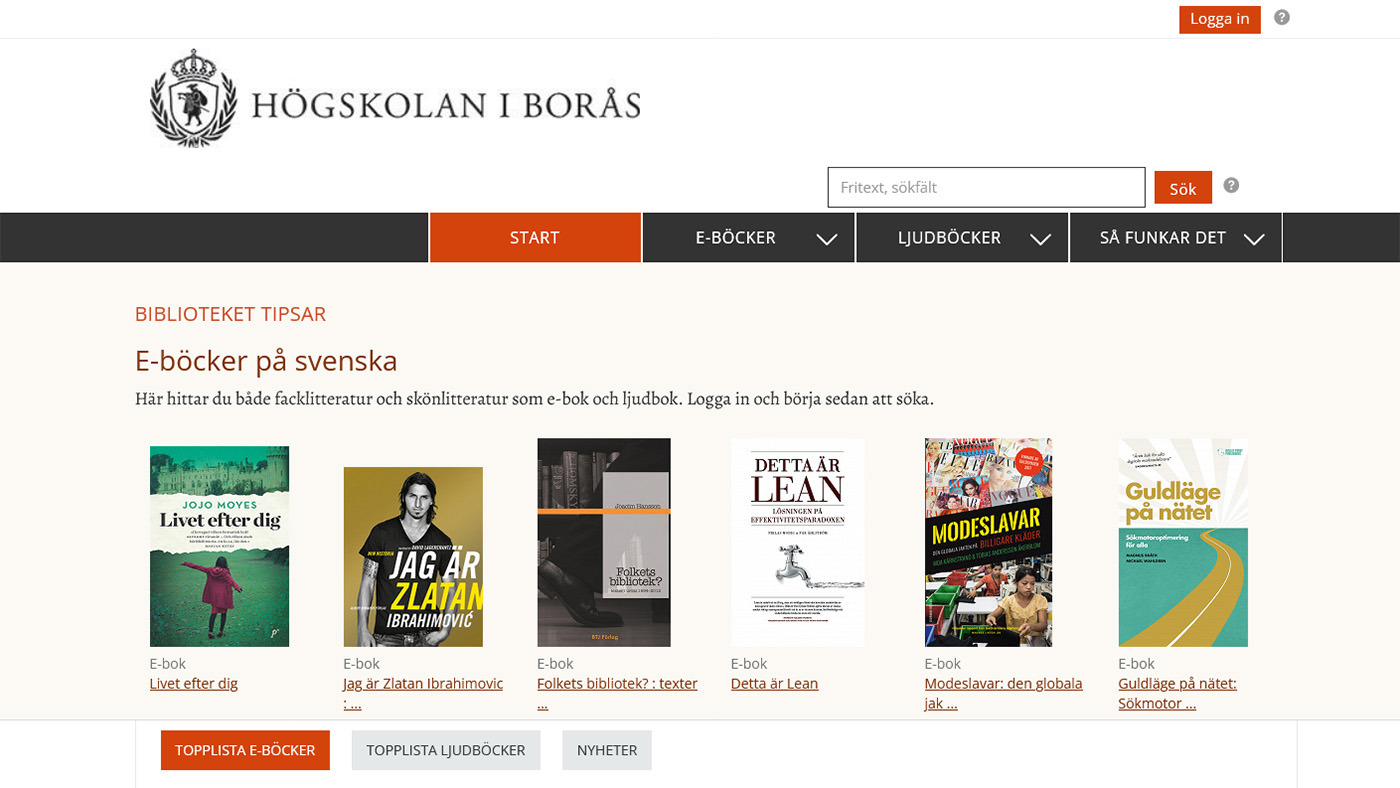
Task: Open the Livet efter dig book cover
Action: 219,546
